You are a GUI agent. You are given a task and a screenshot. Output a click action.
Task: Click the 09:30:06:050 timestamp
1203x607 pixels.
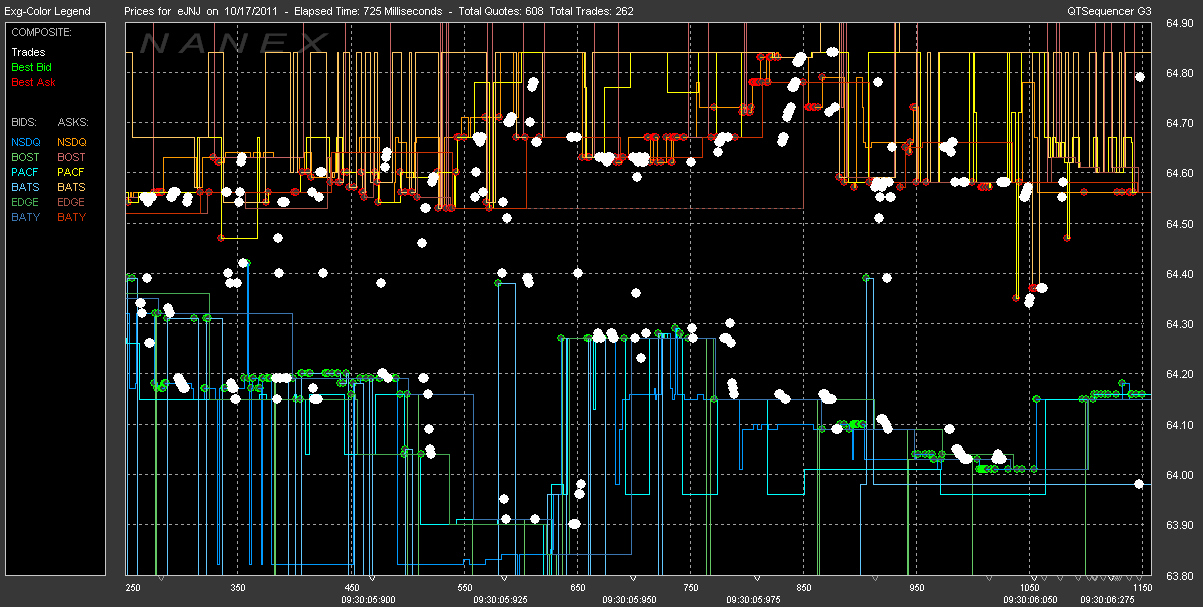(x=1028, y=599)
